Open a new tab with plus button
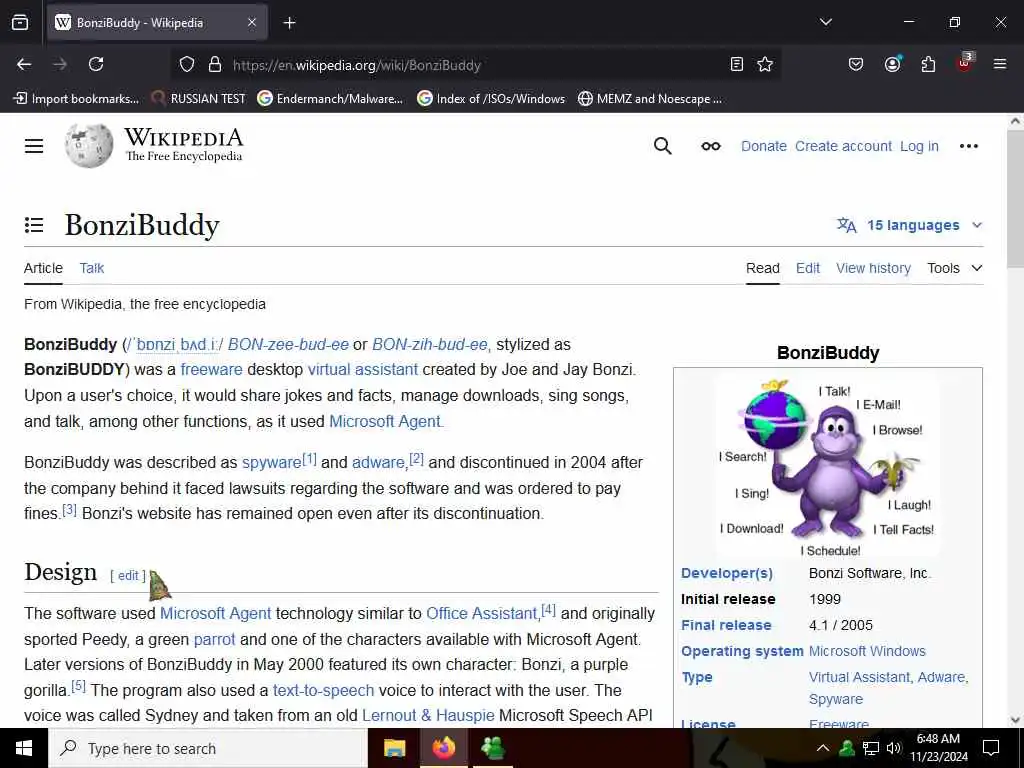Viewport: 1024px width, 768px height. (289, 23)
